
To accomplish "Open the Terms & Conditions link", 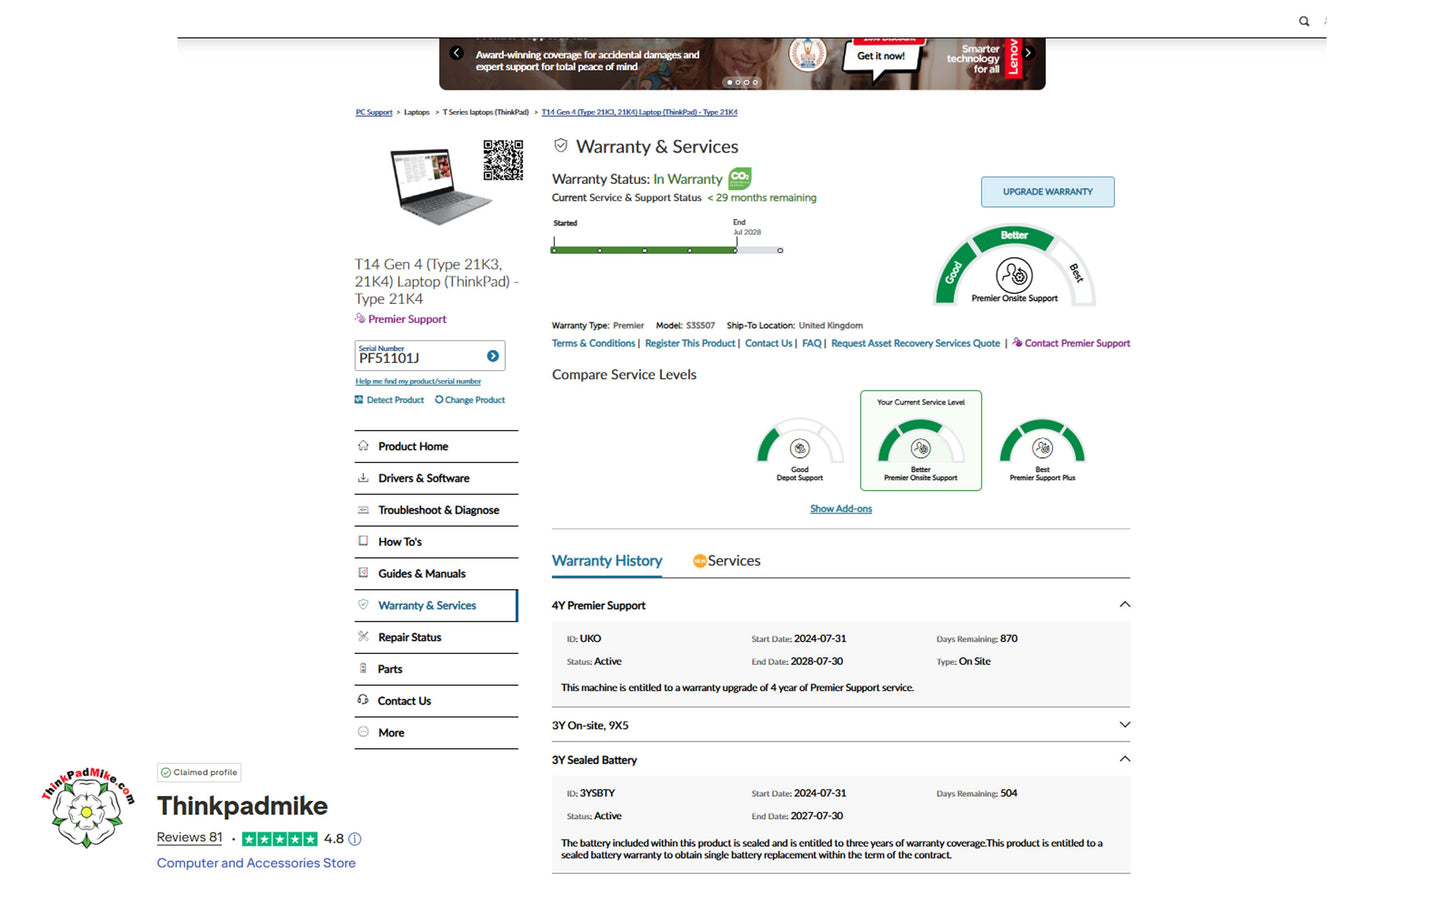I will [x=593, y=343].
